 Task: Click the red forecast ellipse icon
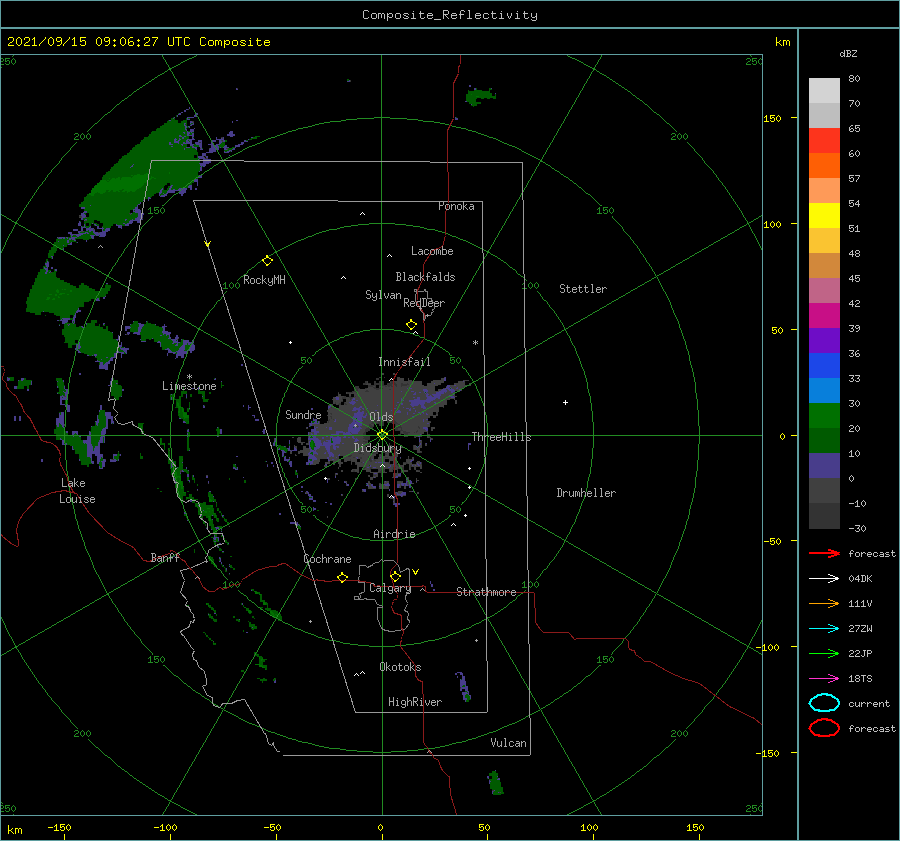824,728
